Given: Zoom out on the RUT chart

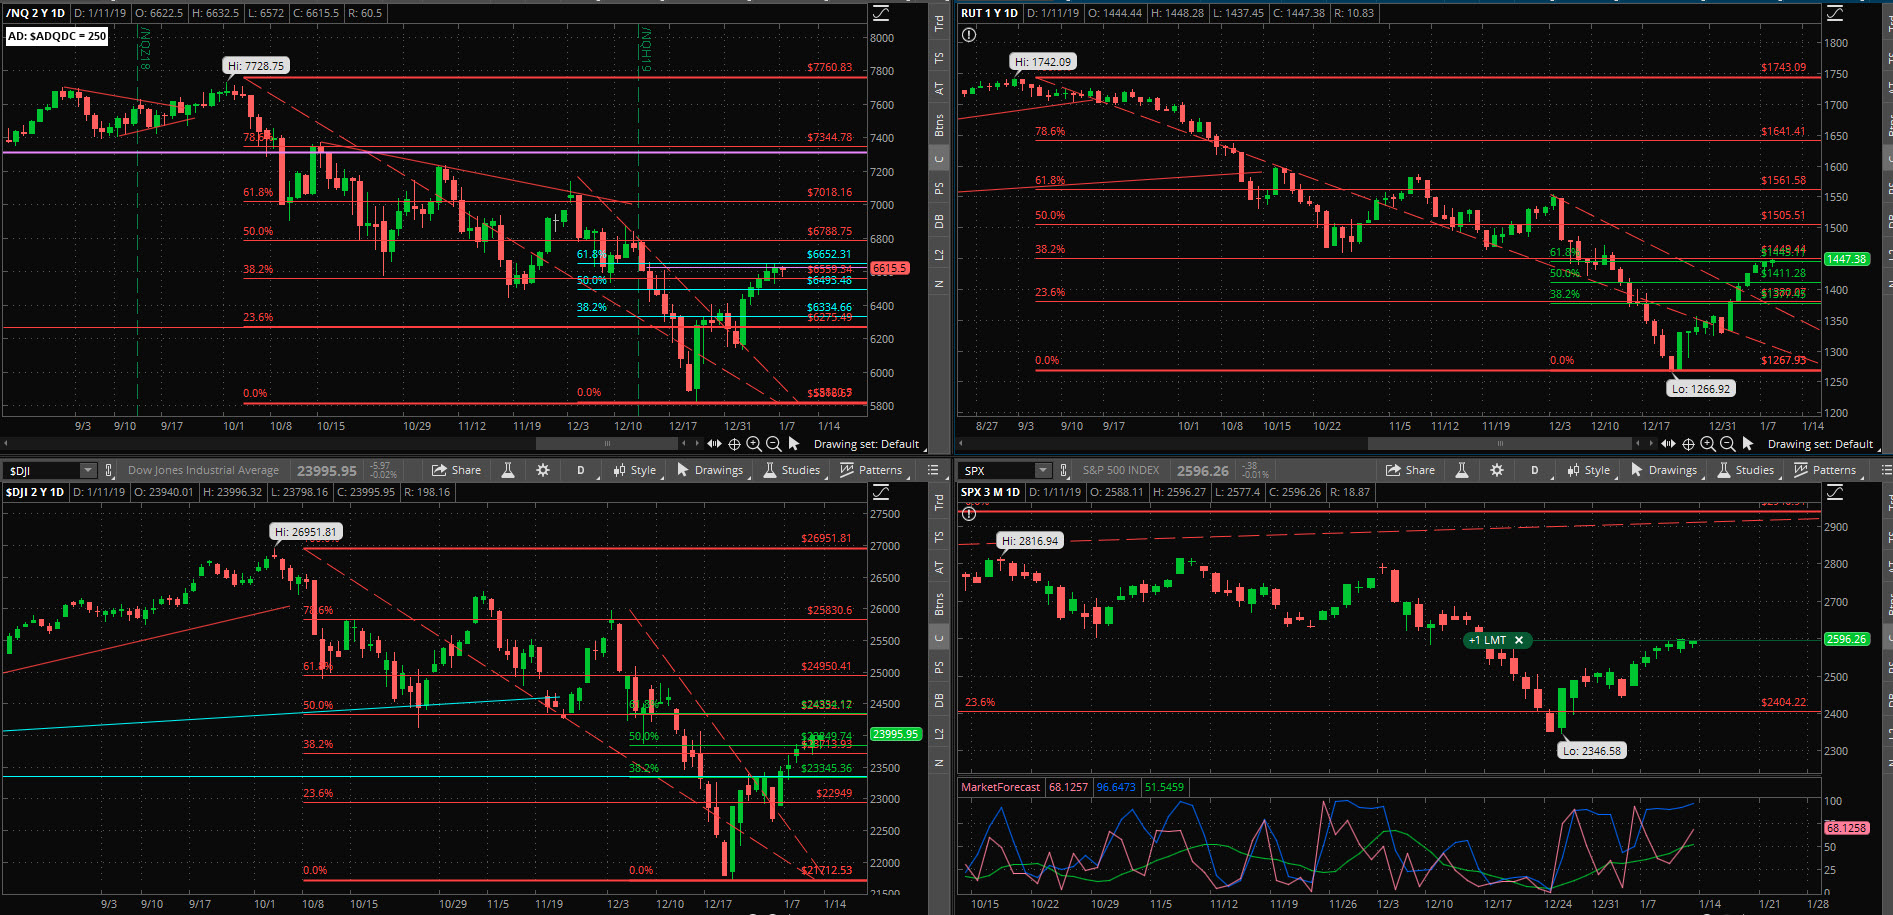Looking at the screenshot, I should (1727, 444).
